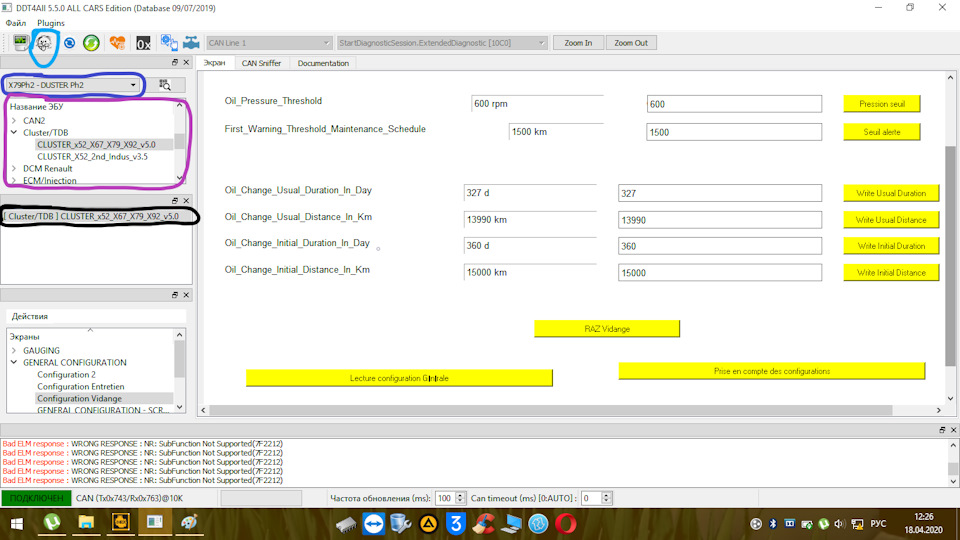This screenshot has width=960, height=540.
Task: Click the Oil_Pressure_Threshold input showing 600
Action: [x=734, y=104]
